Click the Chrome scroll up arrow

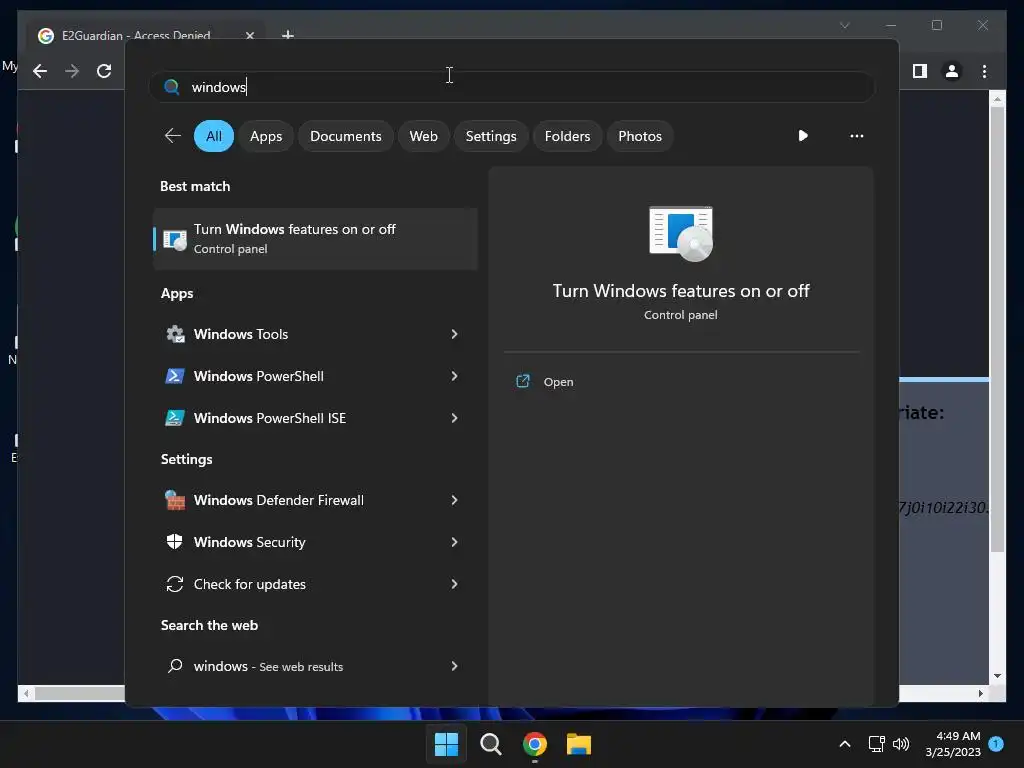coord(997,99)
